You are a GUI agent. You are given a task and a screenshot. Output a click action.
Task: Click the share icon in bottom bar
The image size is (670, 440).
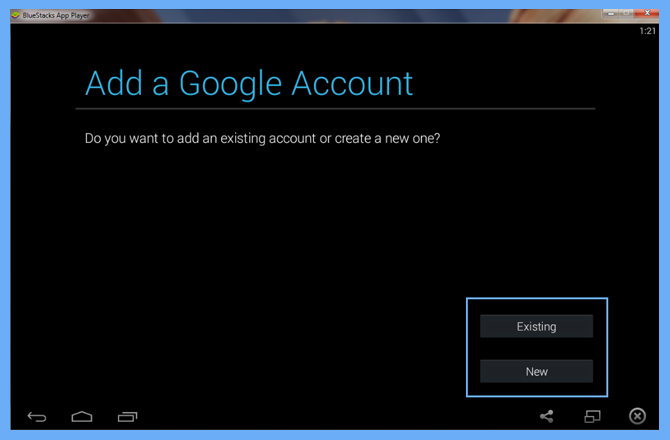click(546, 416)
